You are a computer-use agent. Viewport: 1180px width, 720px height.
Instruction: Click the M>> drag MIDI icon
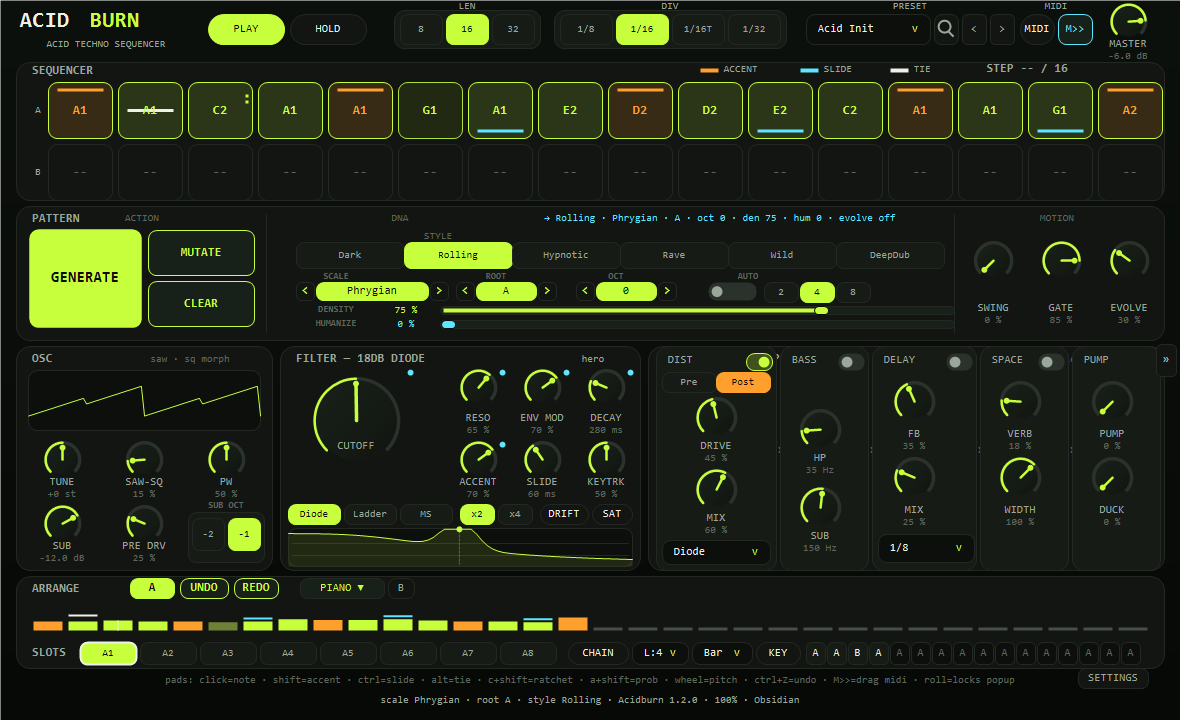1075,29
